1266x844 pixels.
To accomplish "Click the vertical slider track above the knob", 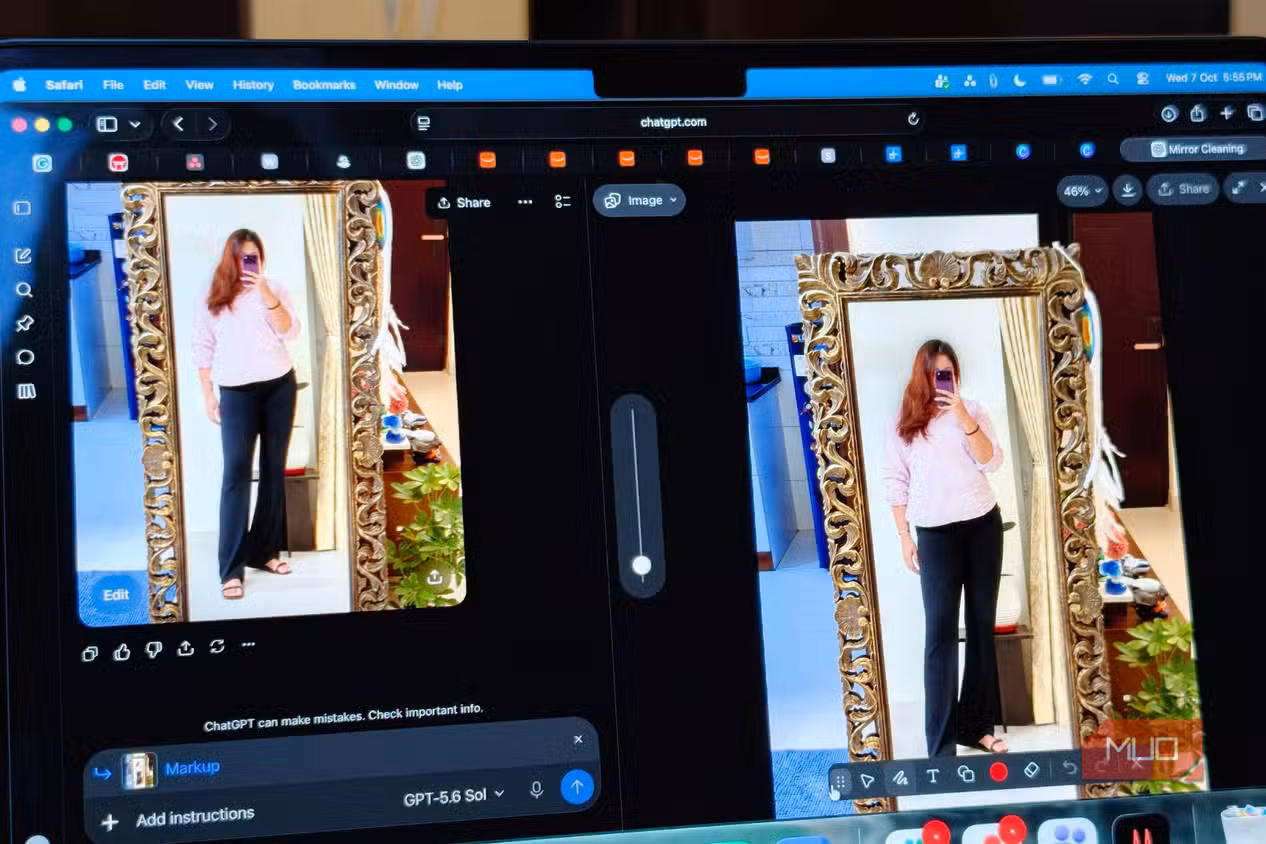I will coord(636,480).
